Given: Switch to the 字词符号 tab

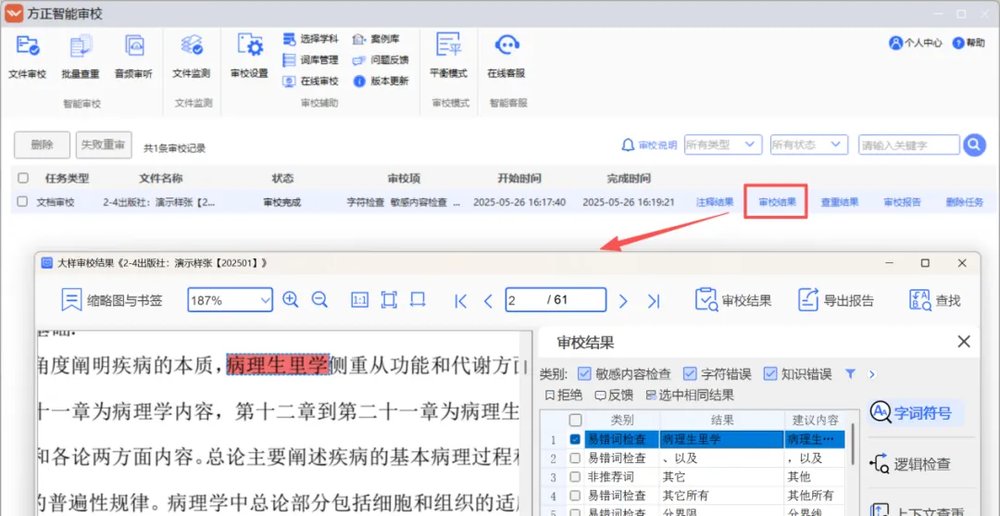Looking at the screenshot, I should click(x=911, y=412).
